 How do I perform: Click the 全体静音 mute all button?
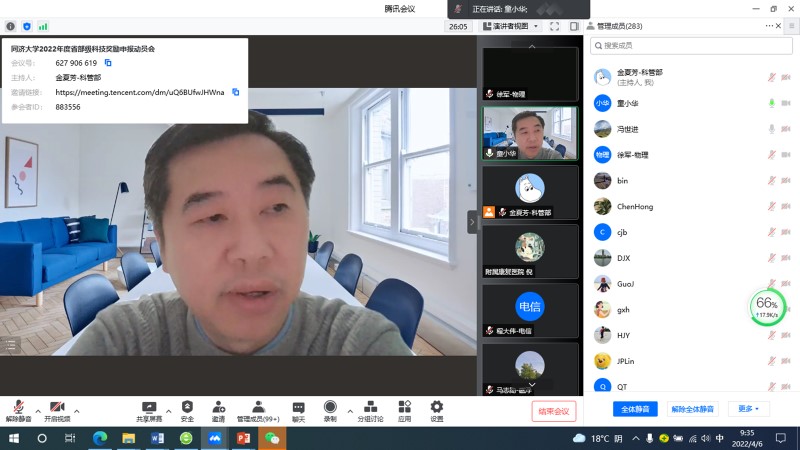[635, 409]
